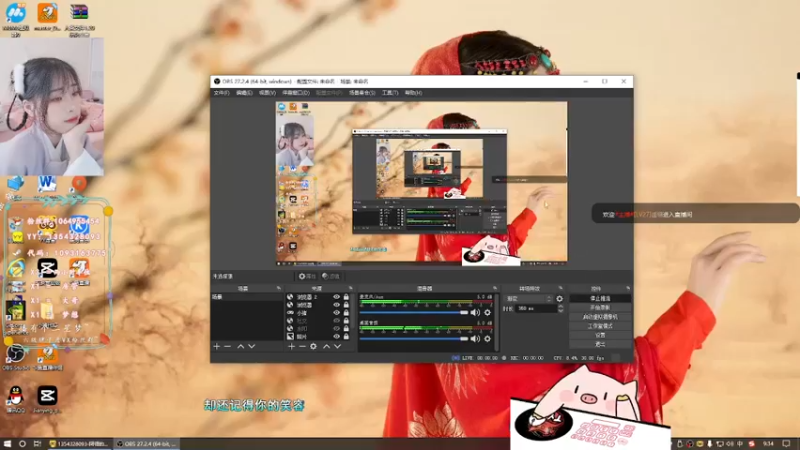Move the scene down with the arrow icon
Screen dimensions: 800x450
click(252, 346)
